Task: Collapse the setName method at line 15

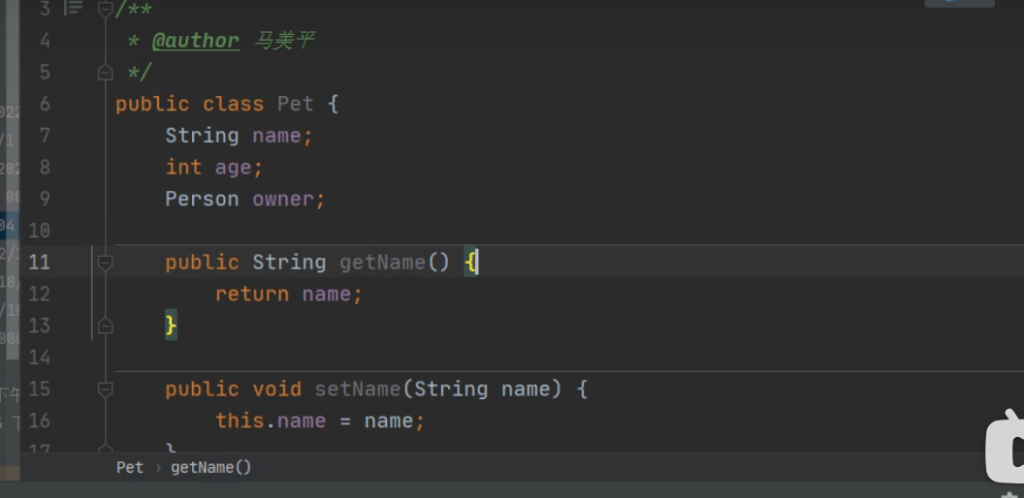Action: coord(105,389)
